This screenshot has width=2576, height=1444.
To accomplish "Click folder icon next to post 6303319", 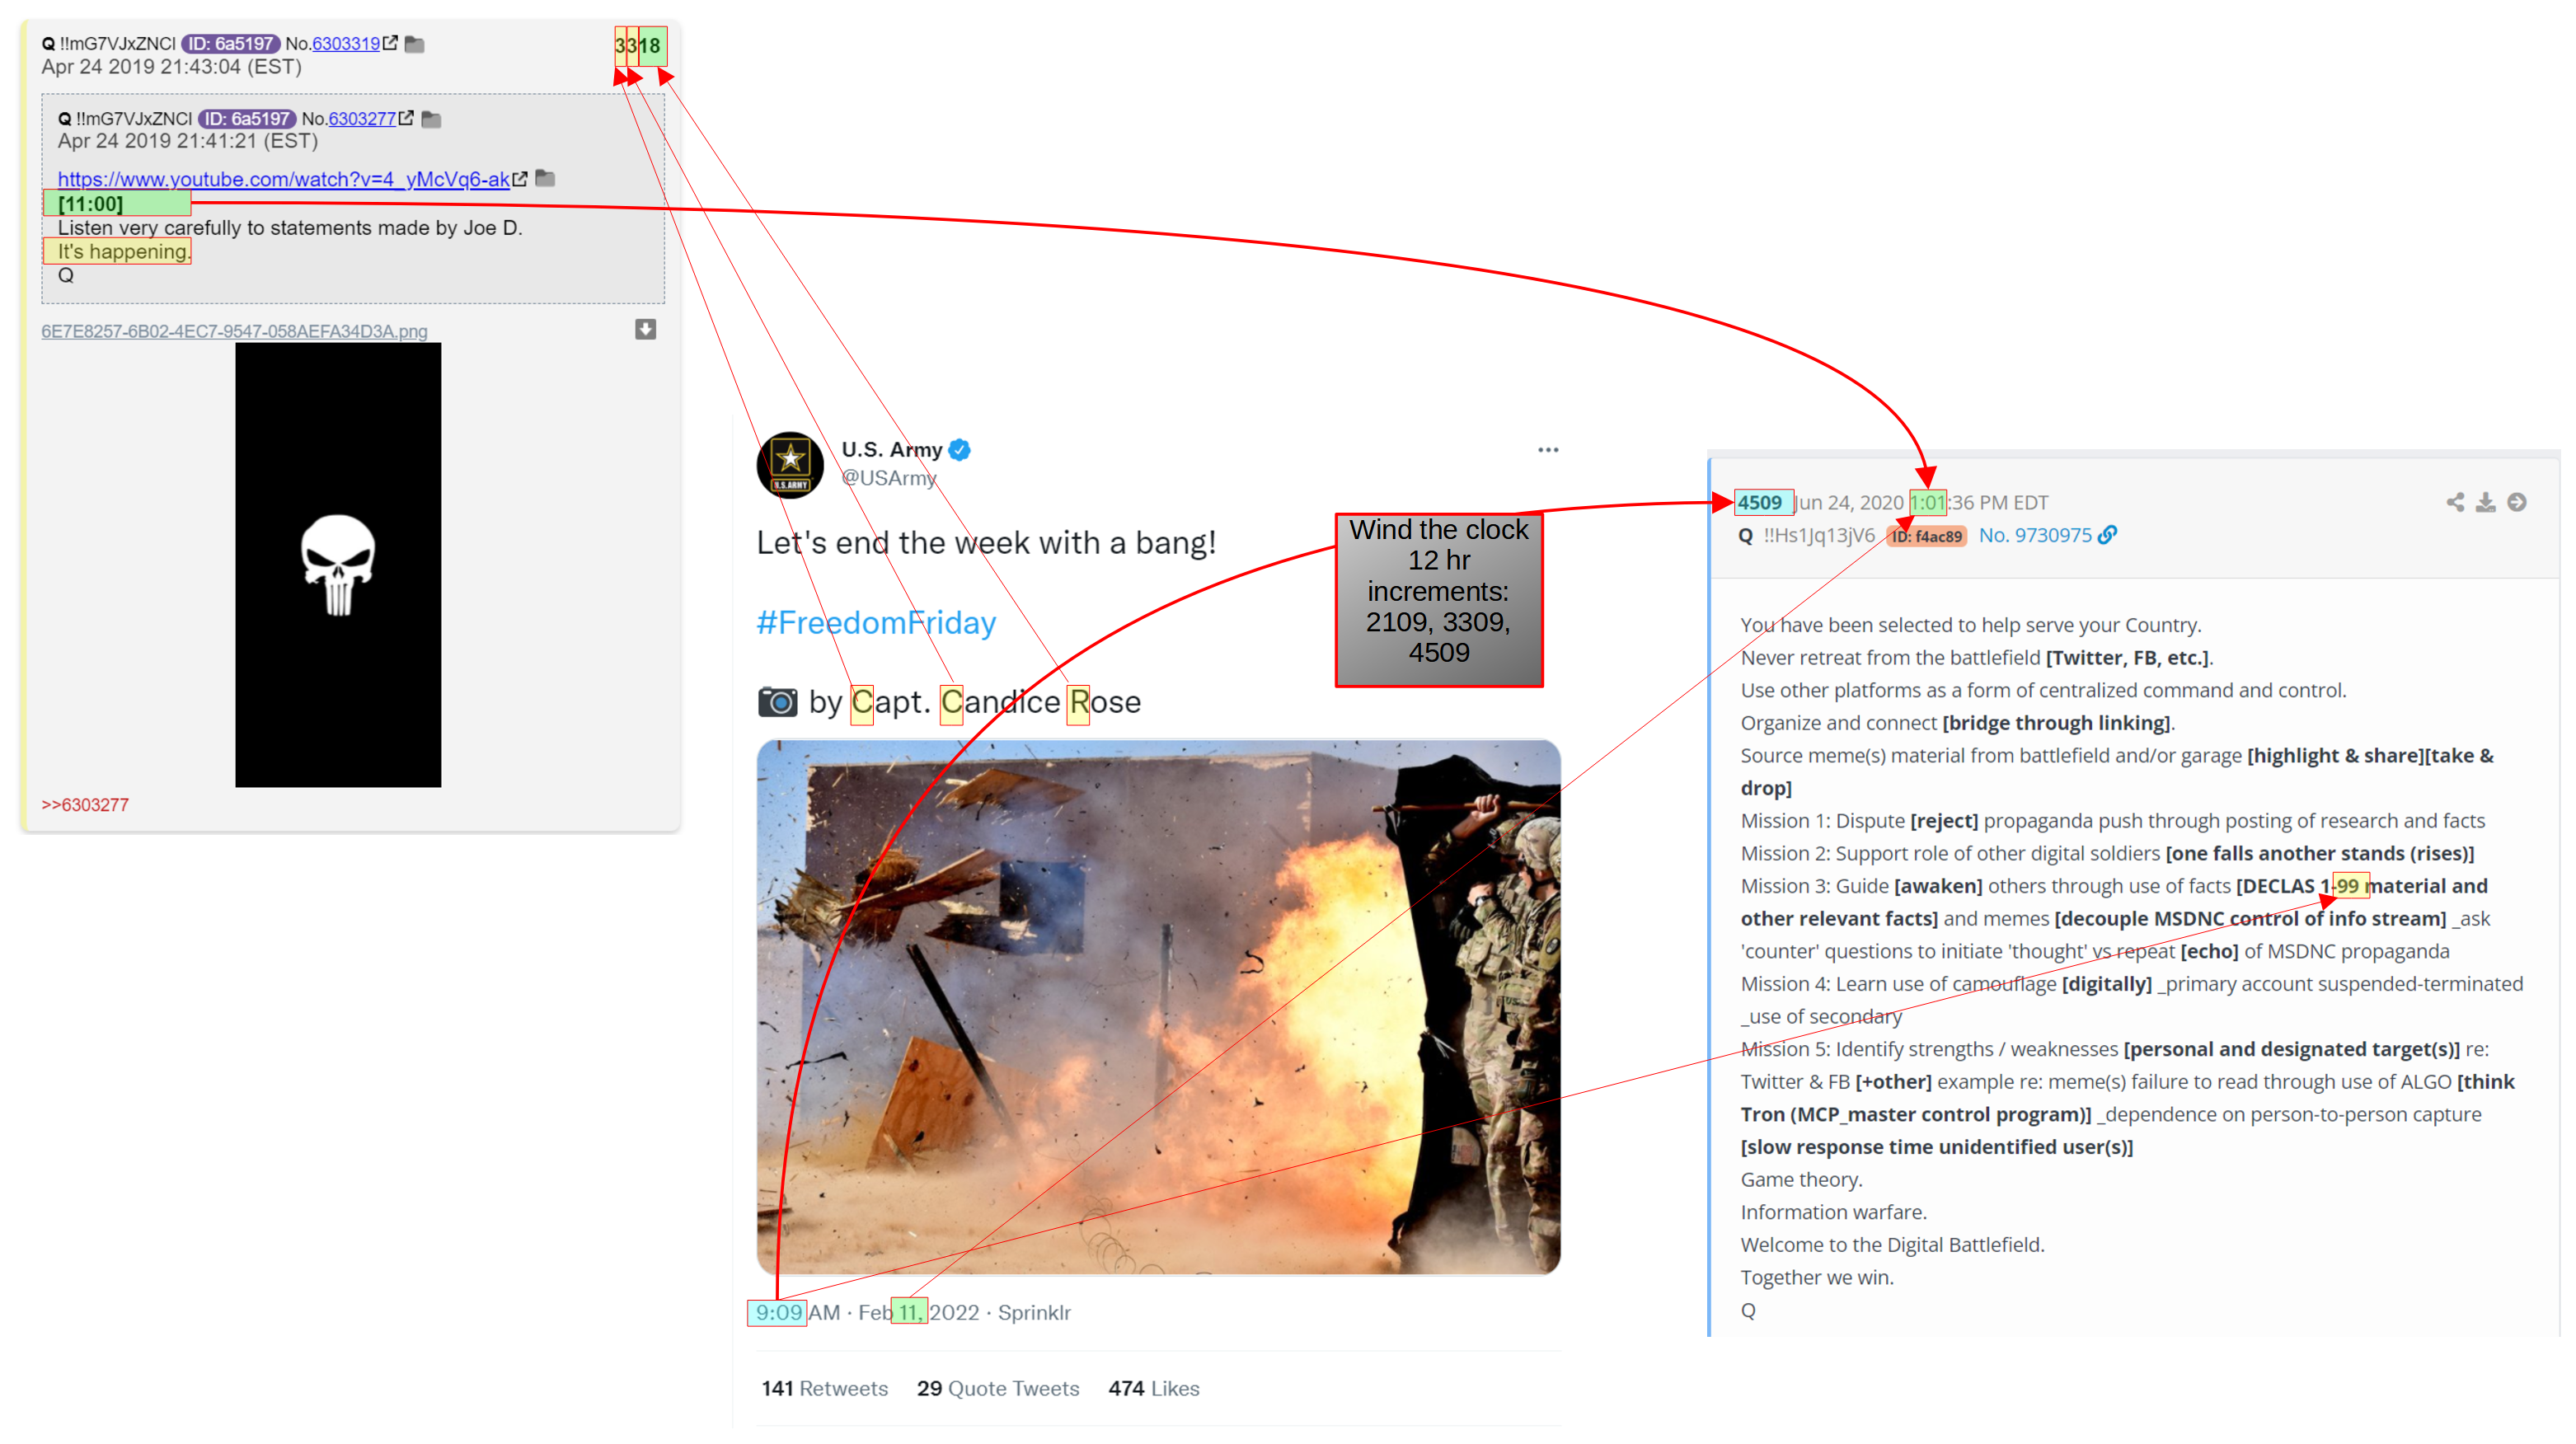I will pos(415,44).
